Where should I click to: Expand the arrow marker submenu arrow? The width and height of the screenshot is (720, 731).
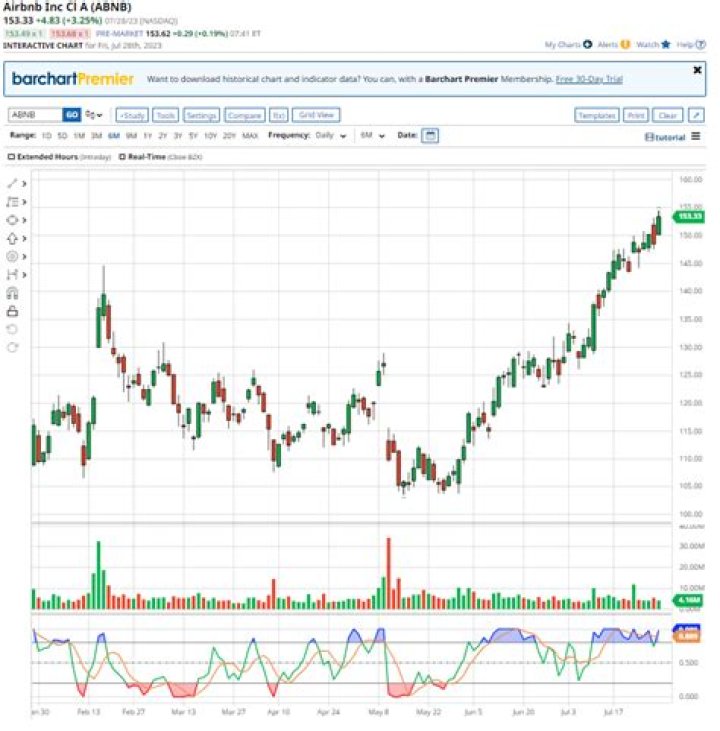point(24,238)
